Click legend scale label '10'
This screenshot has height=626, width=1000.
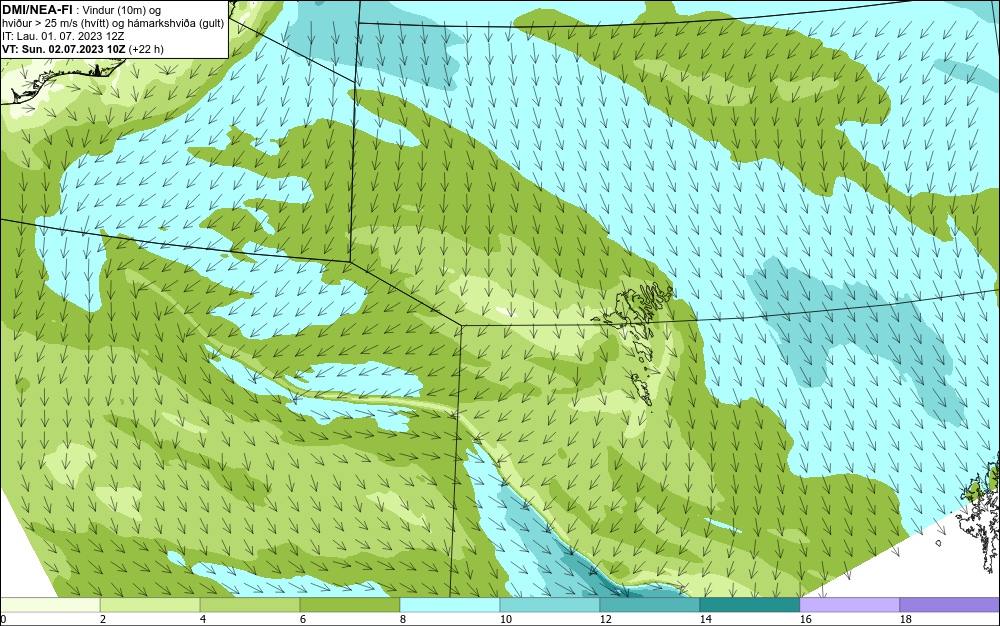pos(505,619)
